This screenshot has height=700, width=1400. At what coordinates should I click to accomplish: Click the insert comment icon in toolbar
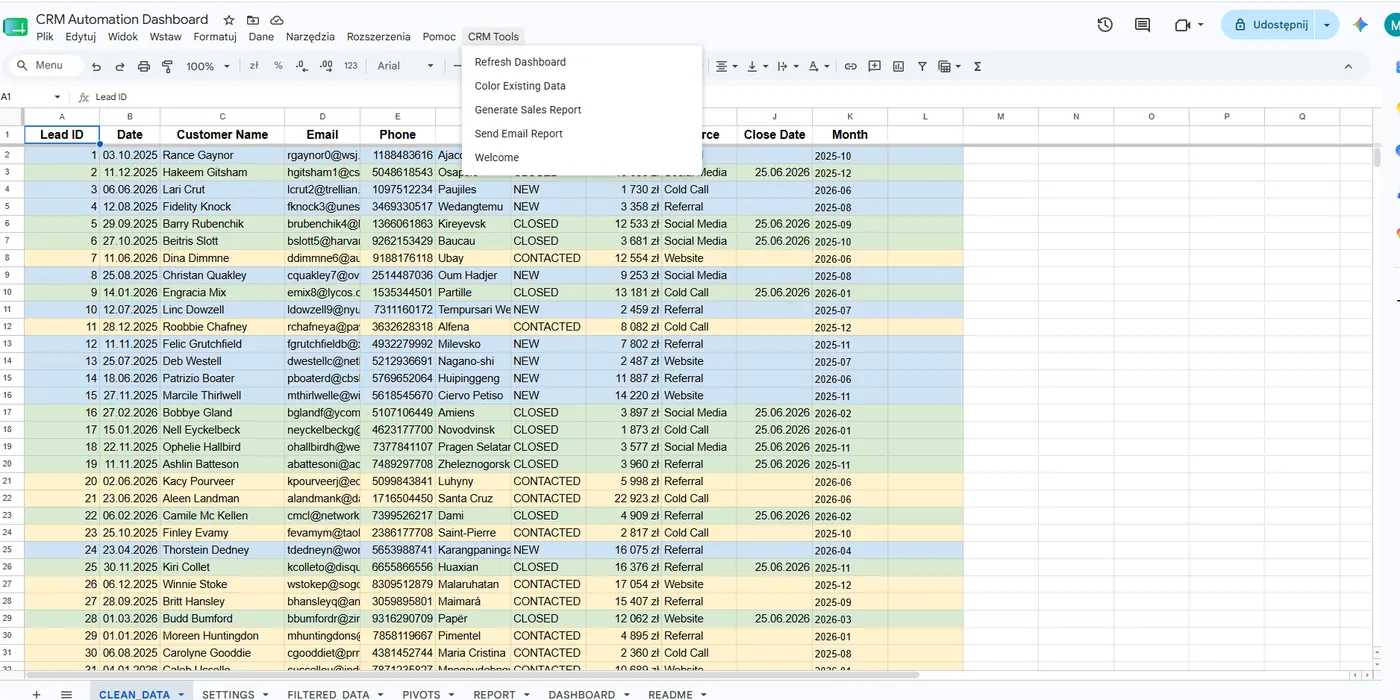[x=874, y=66]
